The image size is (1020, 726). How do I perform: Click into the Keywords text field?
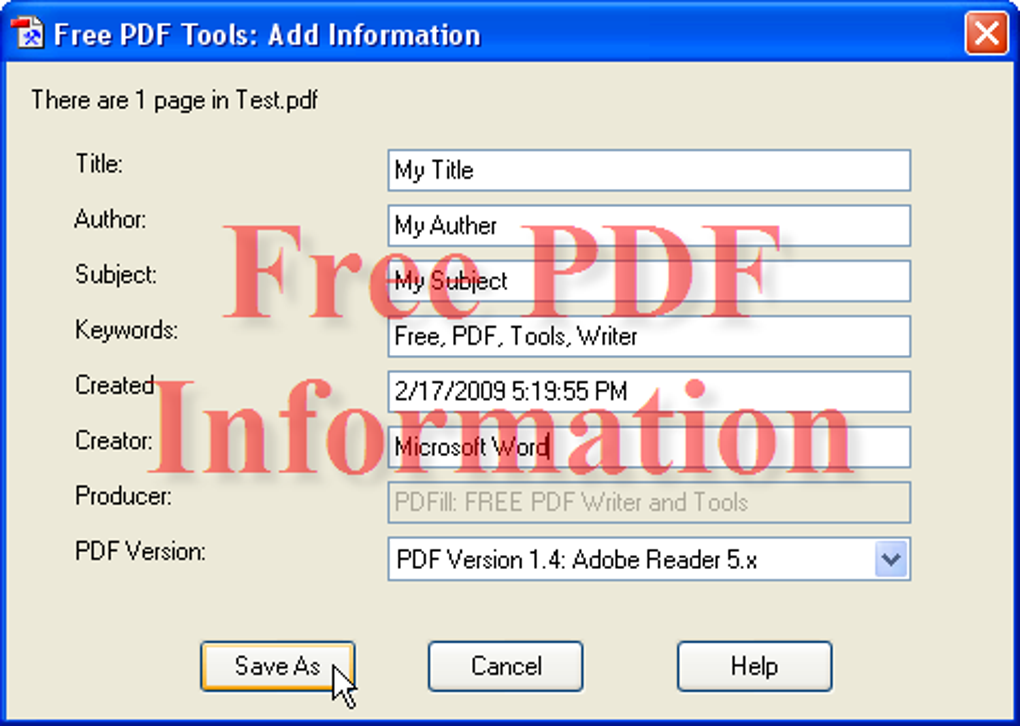(648, 337)
